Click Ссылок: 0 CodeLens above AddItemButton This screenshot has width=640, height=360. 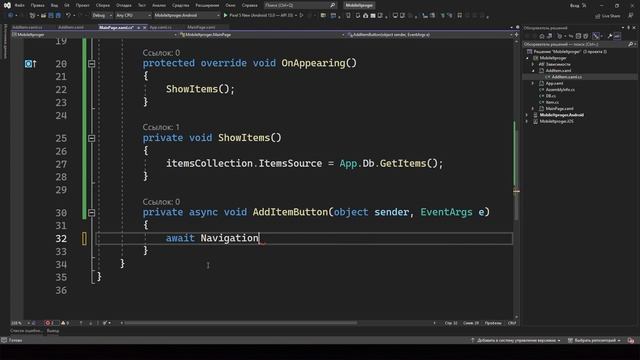click(x=161, y=202)
